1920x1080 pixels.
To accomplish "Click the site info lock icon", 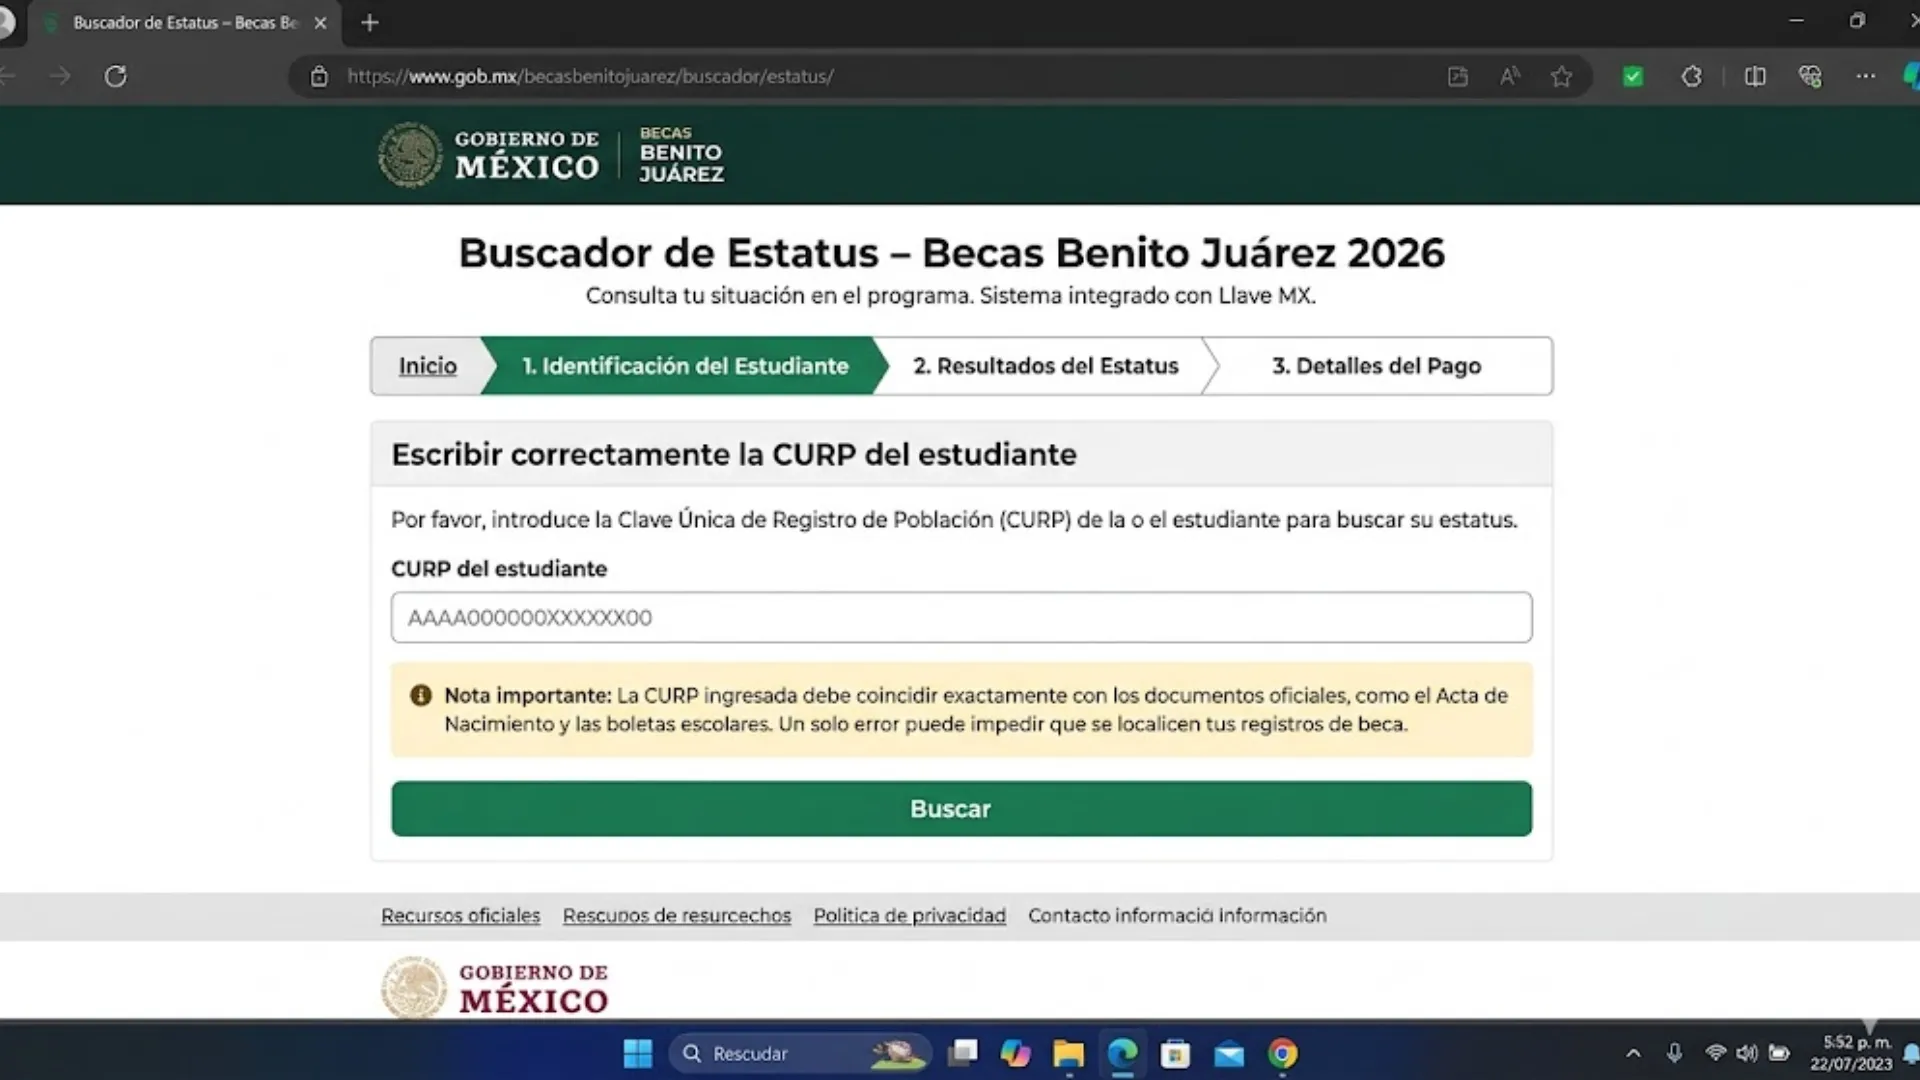I will [319, 76].
